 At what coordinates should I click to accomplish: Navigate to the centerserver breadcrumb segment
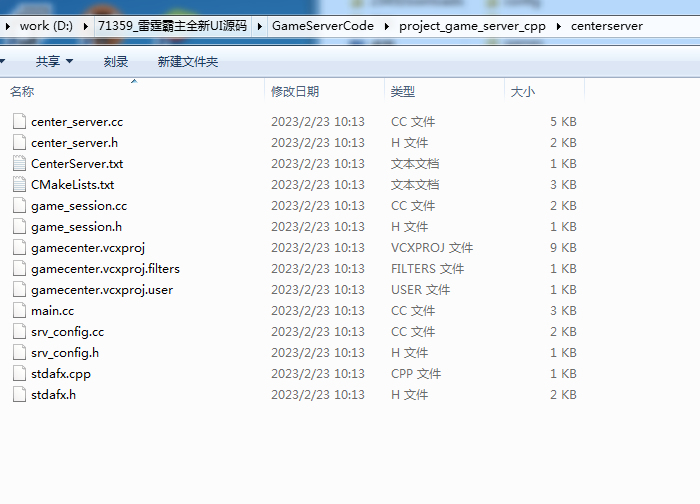pyautogui.click(x=606, y=26)
